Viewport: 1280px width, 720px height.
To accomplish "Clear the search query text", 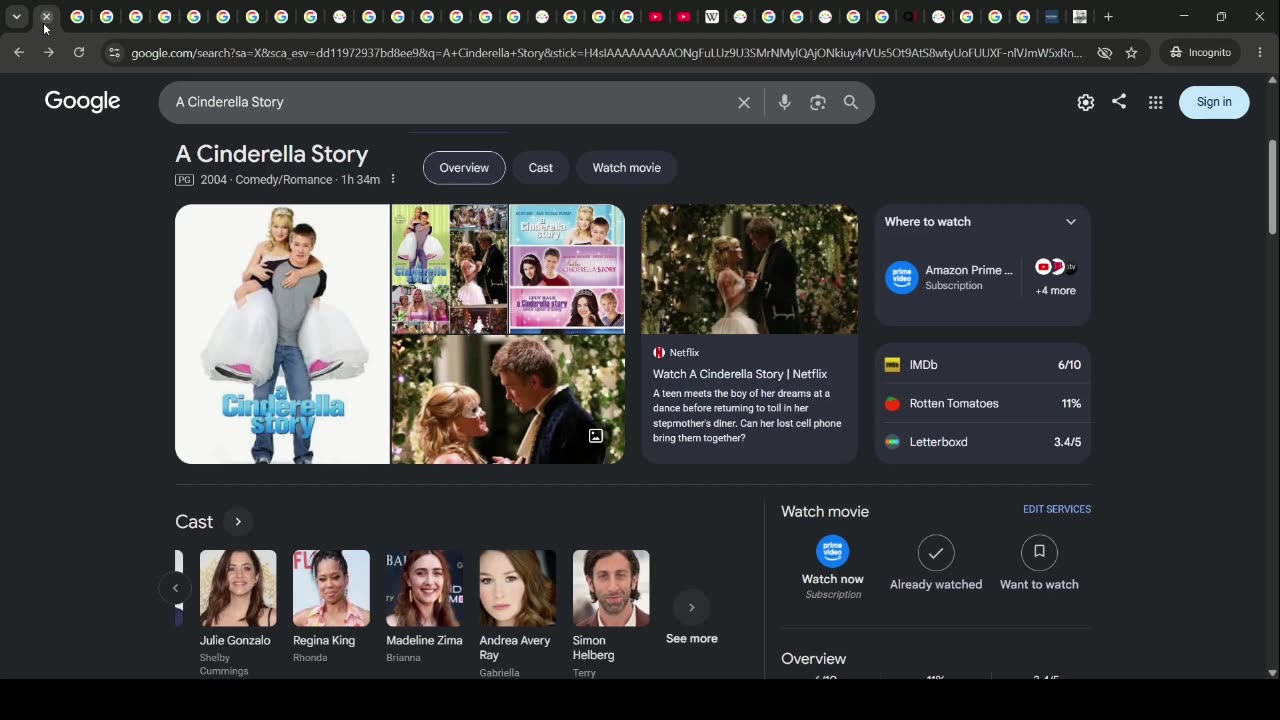I will (x=744, y=102).
